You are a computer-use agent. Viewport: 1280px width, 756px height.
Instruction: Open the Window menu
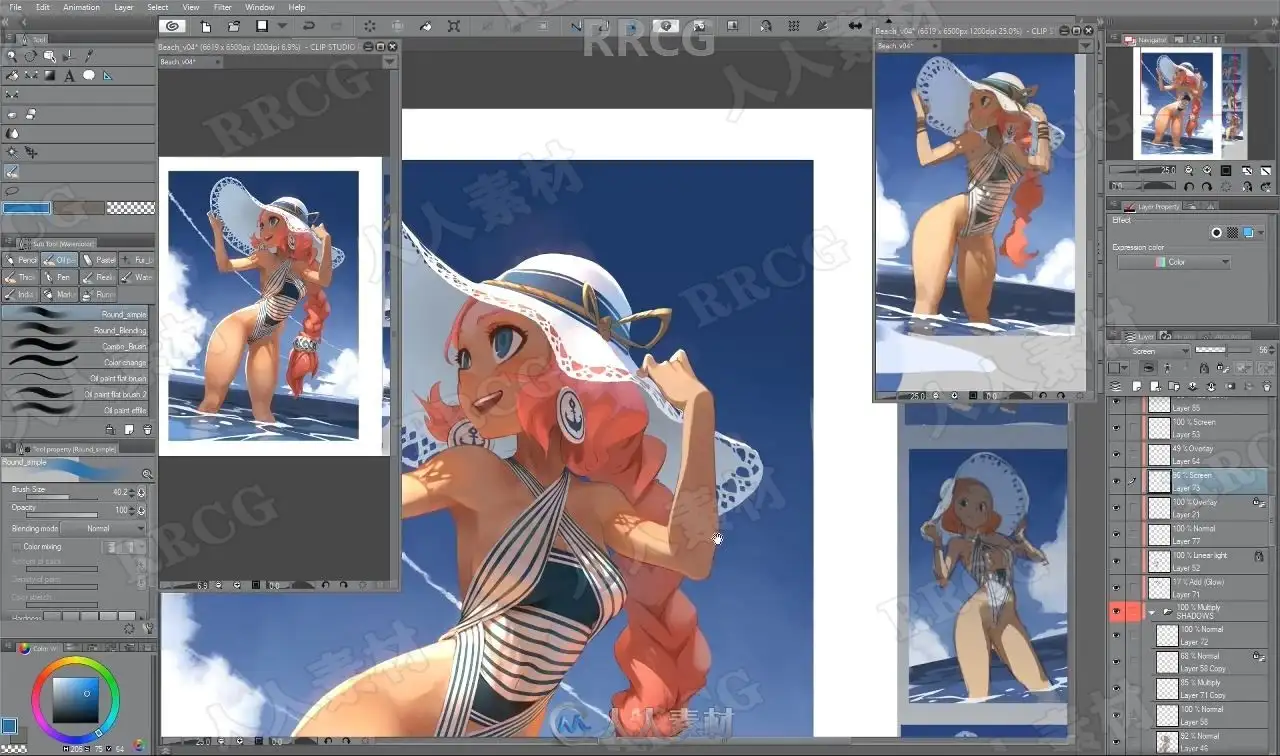(x=260, y=7)
